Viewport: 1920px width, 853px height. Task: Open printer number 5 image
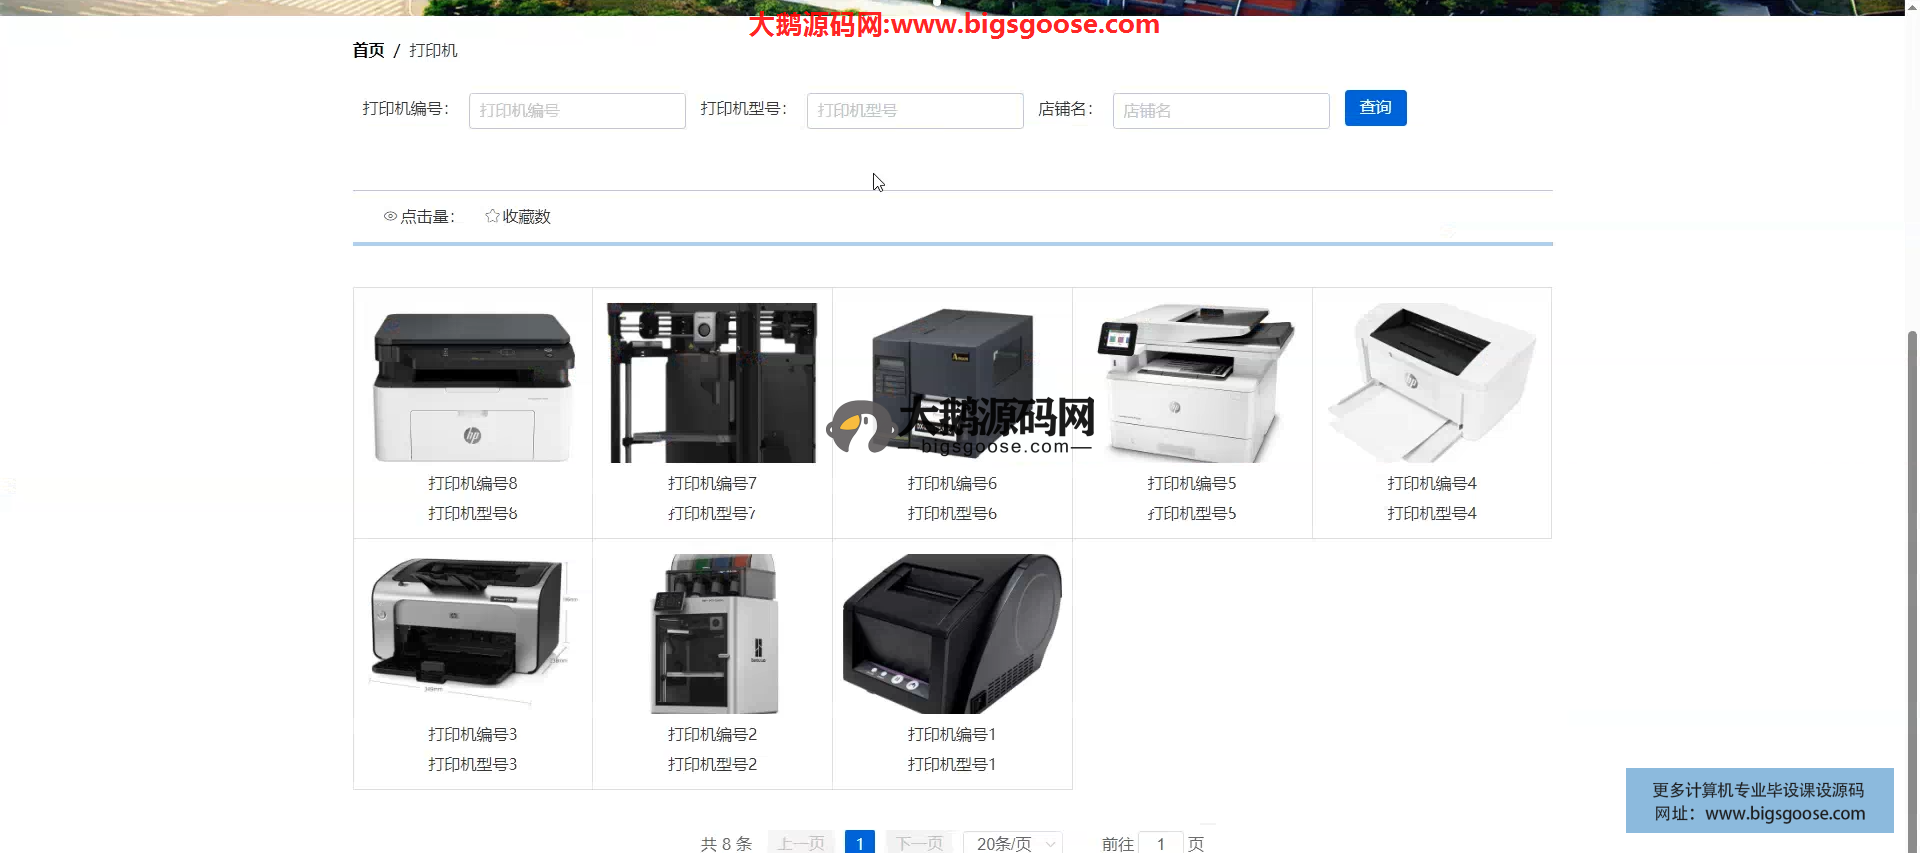(x=1192, y=383)
